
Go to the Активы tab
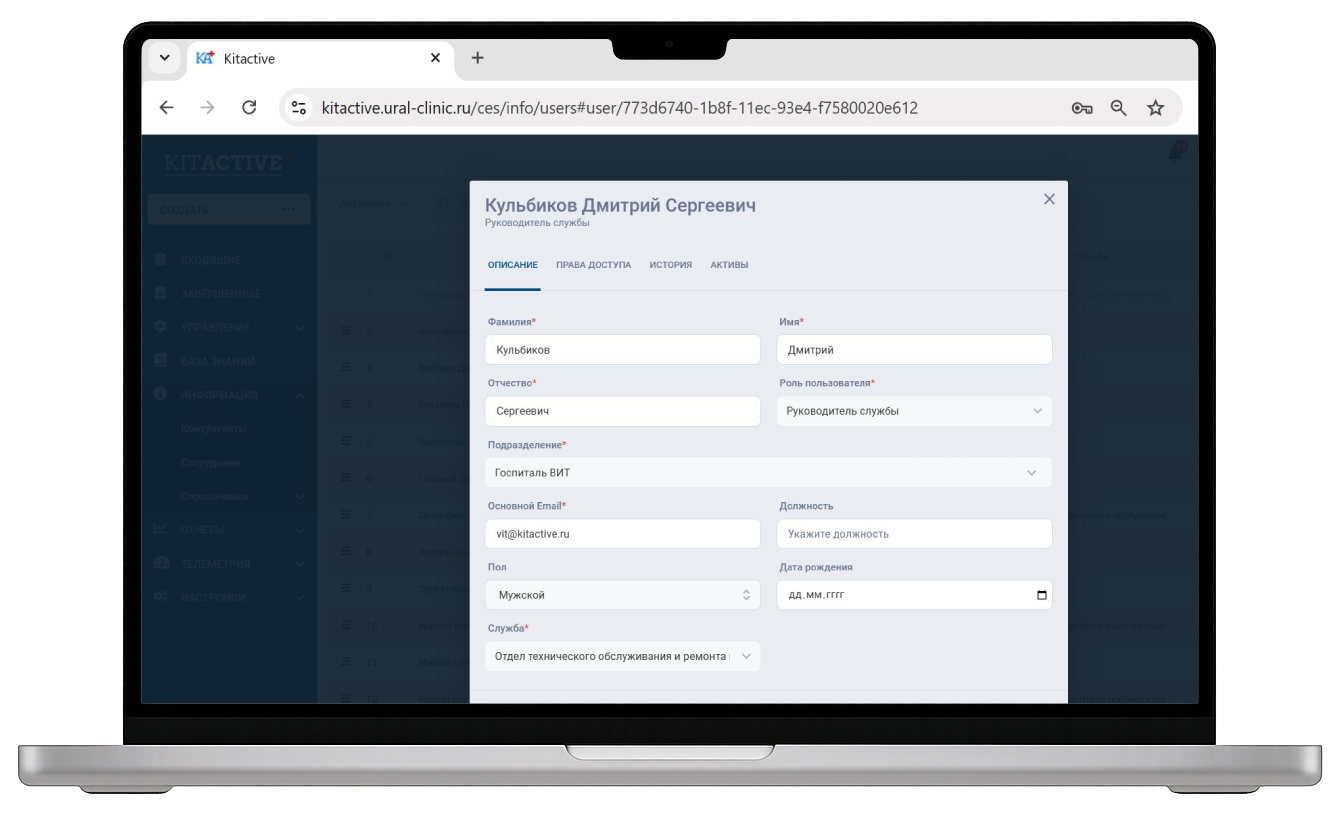pyautogui.click(x=729, y=265)
